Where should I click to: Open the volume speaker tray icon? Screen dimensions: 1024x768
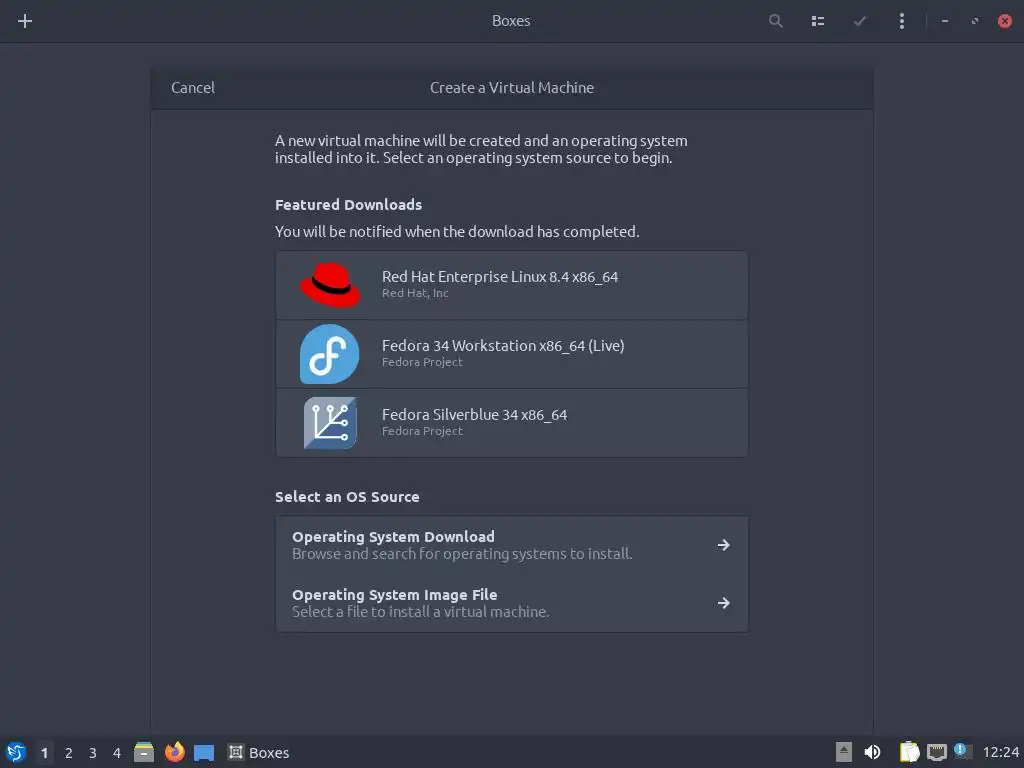(872, 752)
